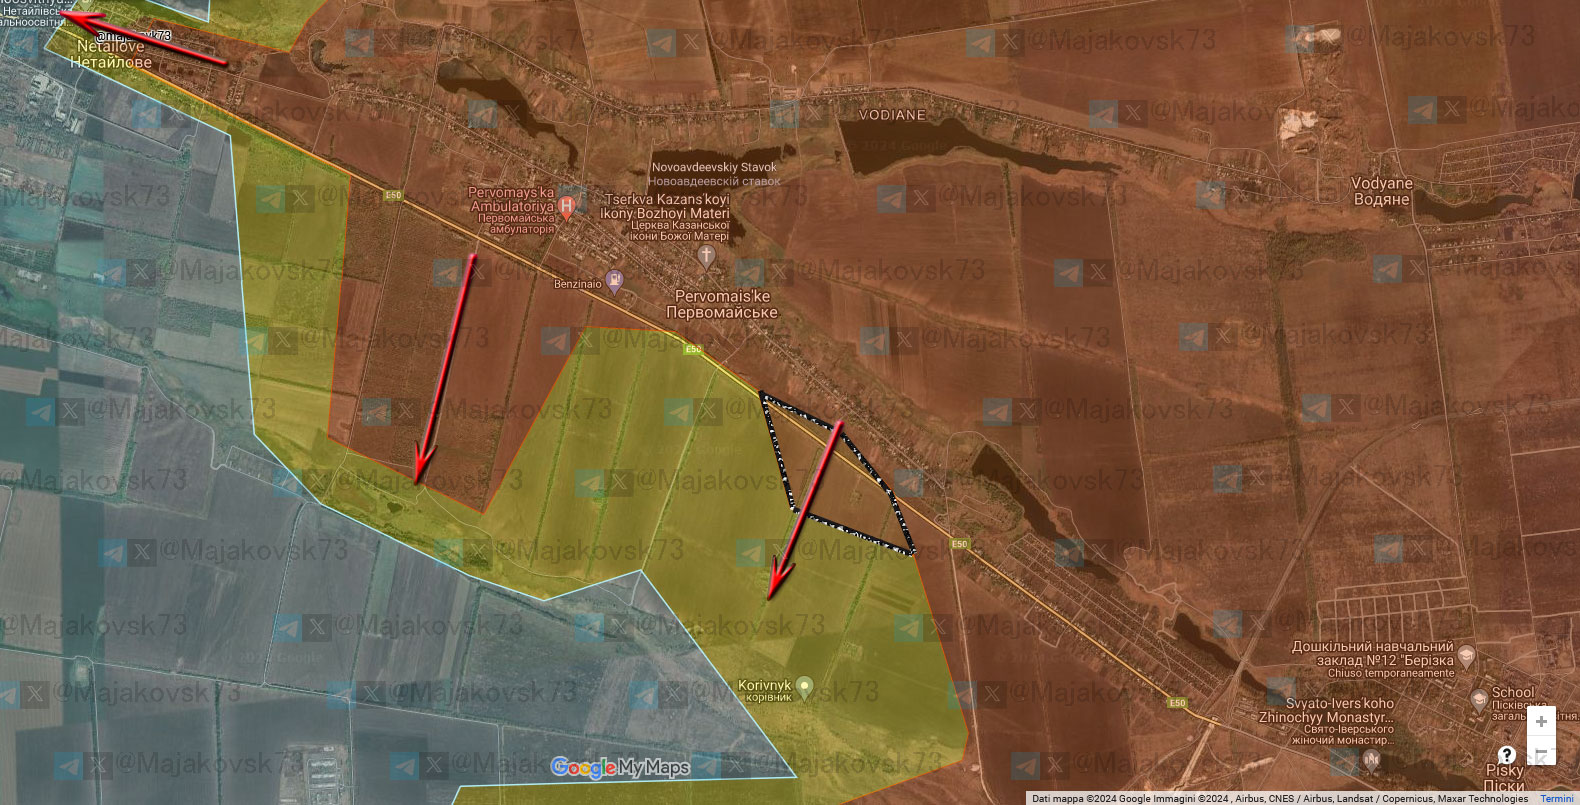Zoom out with the minus button
1580x805 pixels.
(x=1541, y=751)
